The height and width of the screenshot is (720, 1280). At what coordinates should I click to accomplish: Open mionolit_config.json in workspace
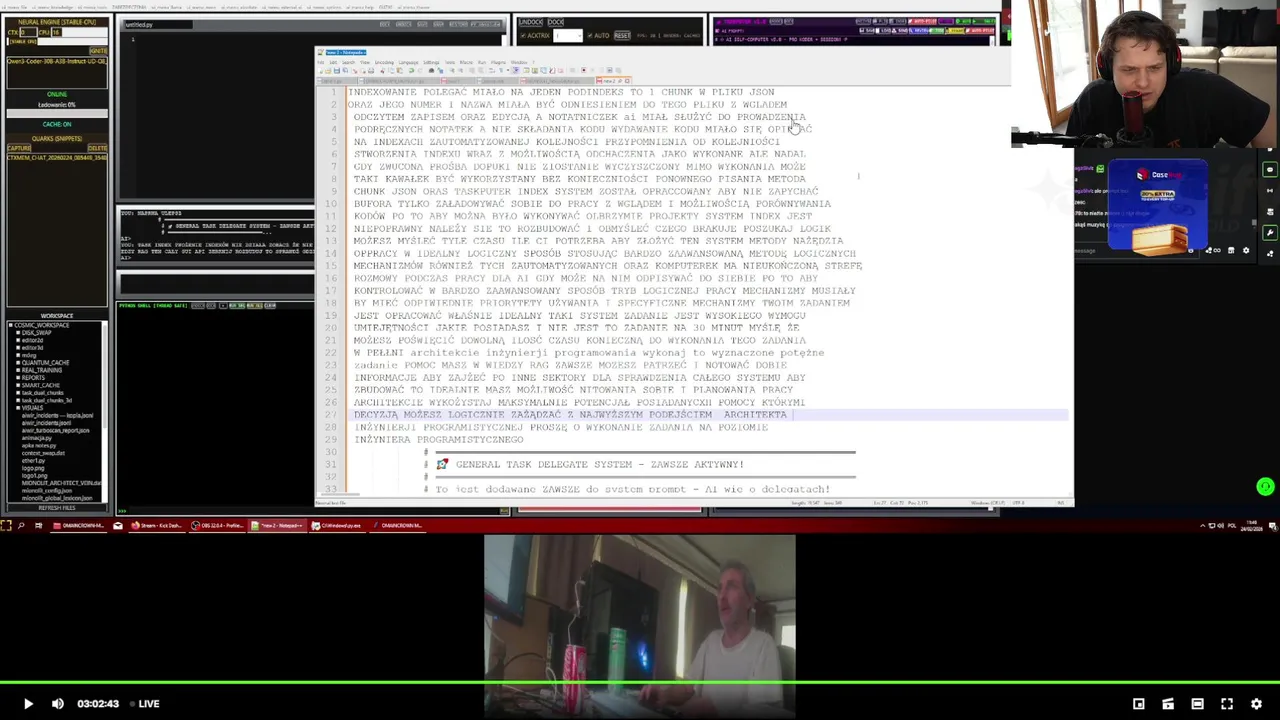point(47,491)
